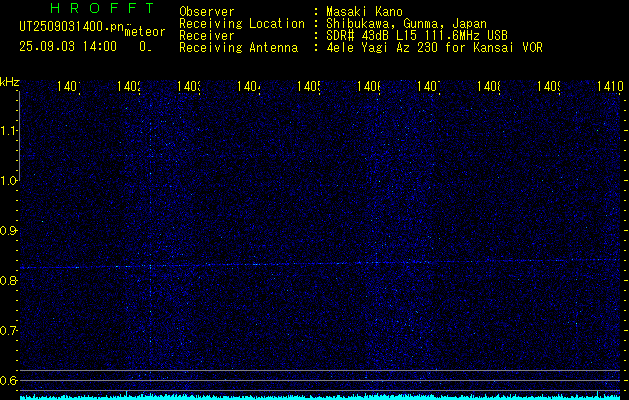This screenshot has height=400, width=629.
Task: Click the horizontal carrier signal line near 0.83 kHz
Action: [x=320, y=264]
